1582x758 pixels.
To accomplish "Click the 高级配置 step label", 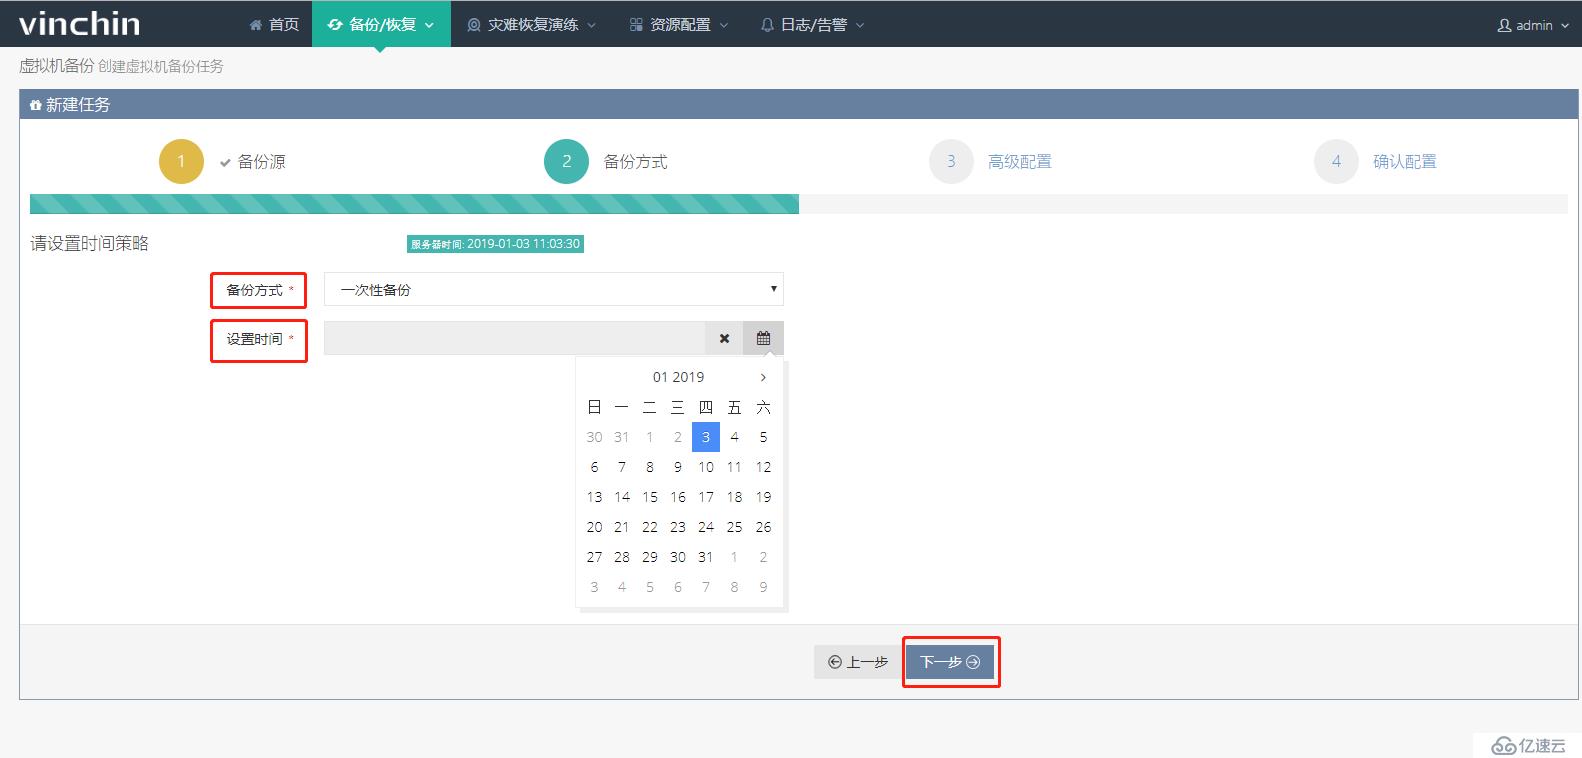I will tap(1020, 162).
